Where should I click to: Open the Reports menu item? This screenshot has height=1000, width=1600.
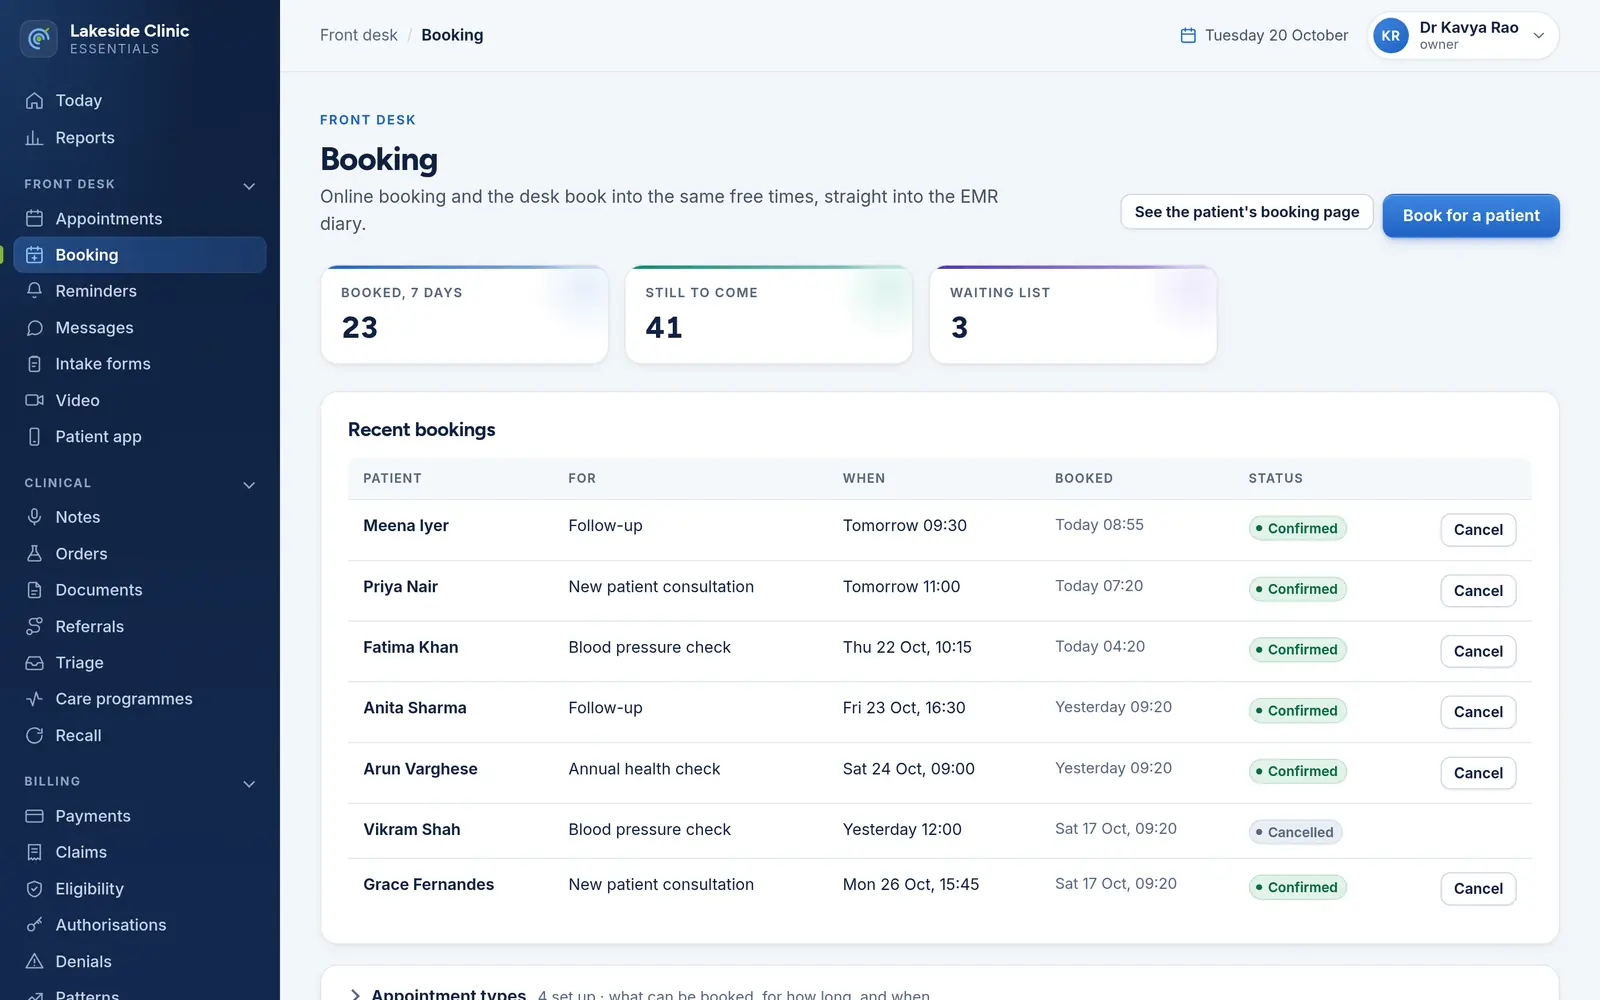(140, 138)
